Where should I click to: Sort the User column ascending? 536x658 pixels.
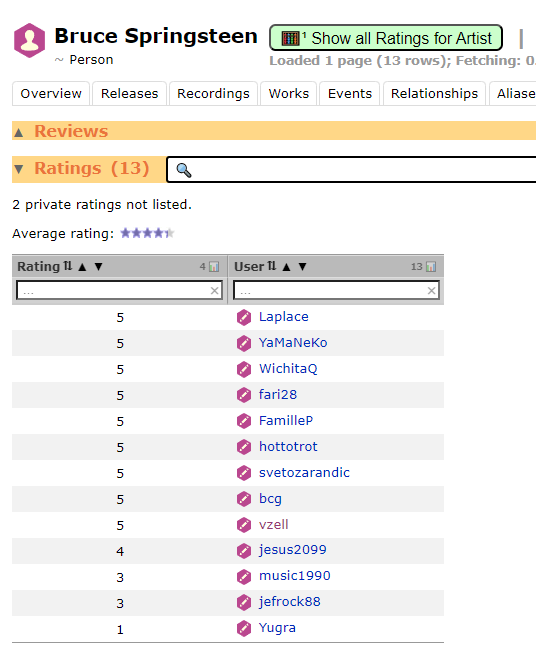(x=286, y=267)
